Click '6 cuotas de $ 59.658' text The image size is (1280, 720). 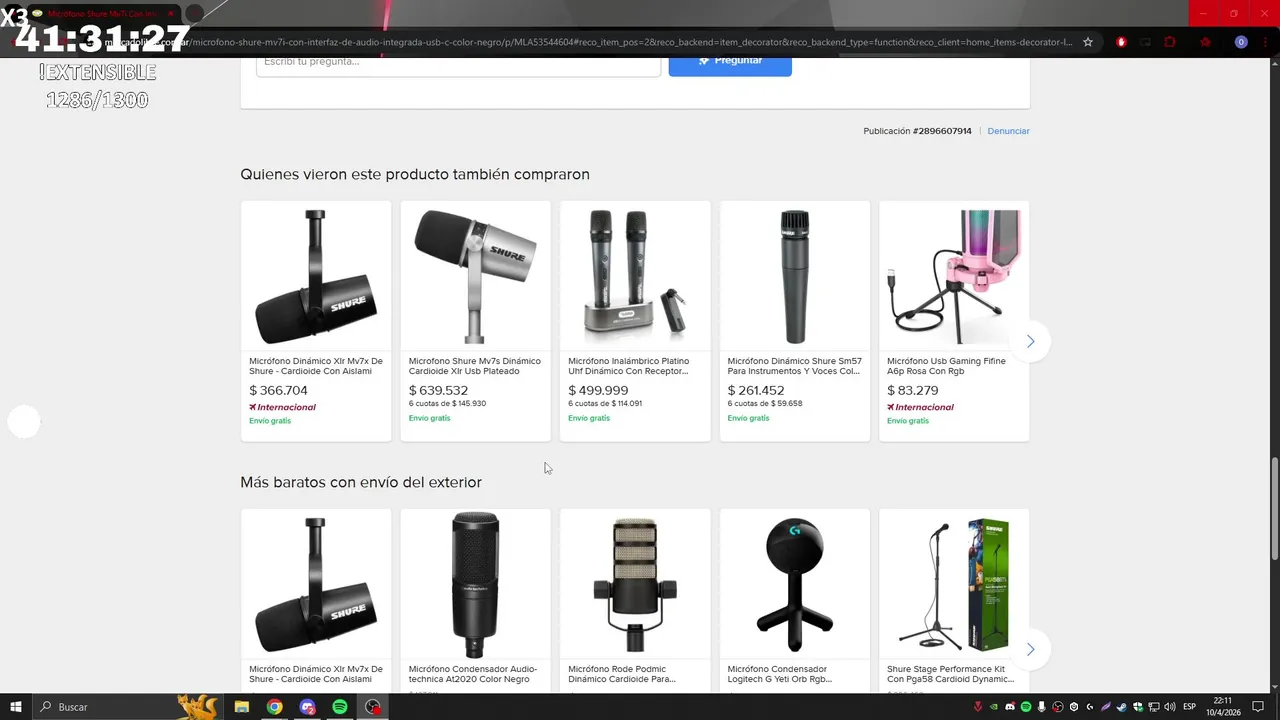click(765, 404)
